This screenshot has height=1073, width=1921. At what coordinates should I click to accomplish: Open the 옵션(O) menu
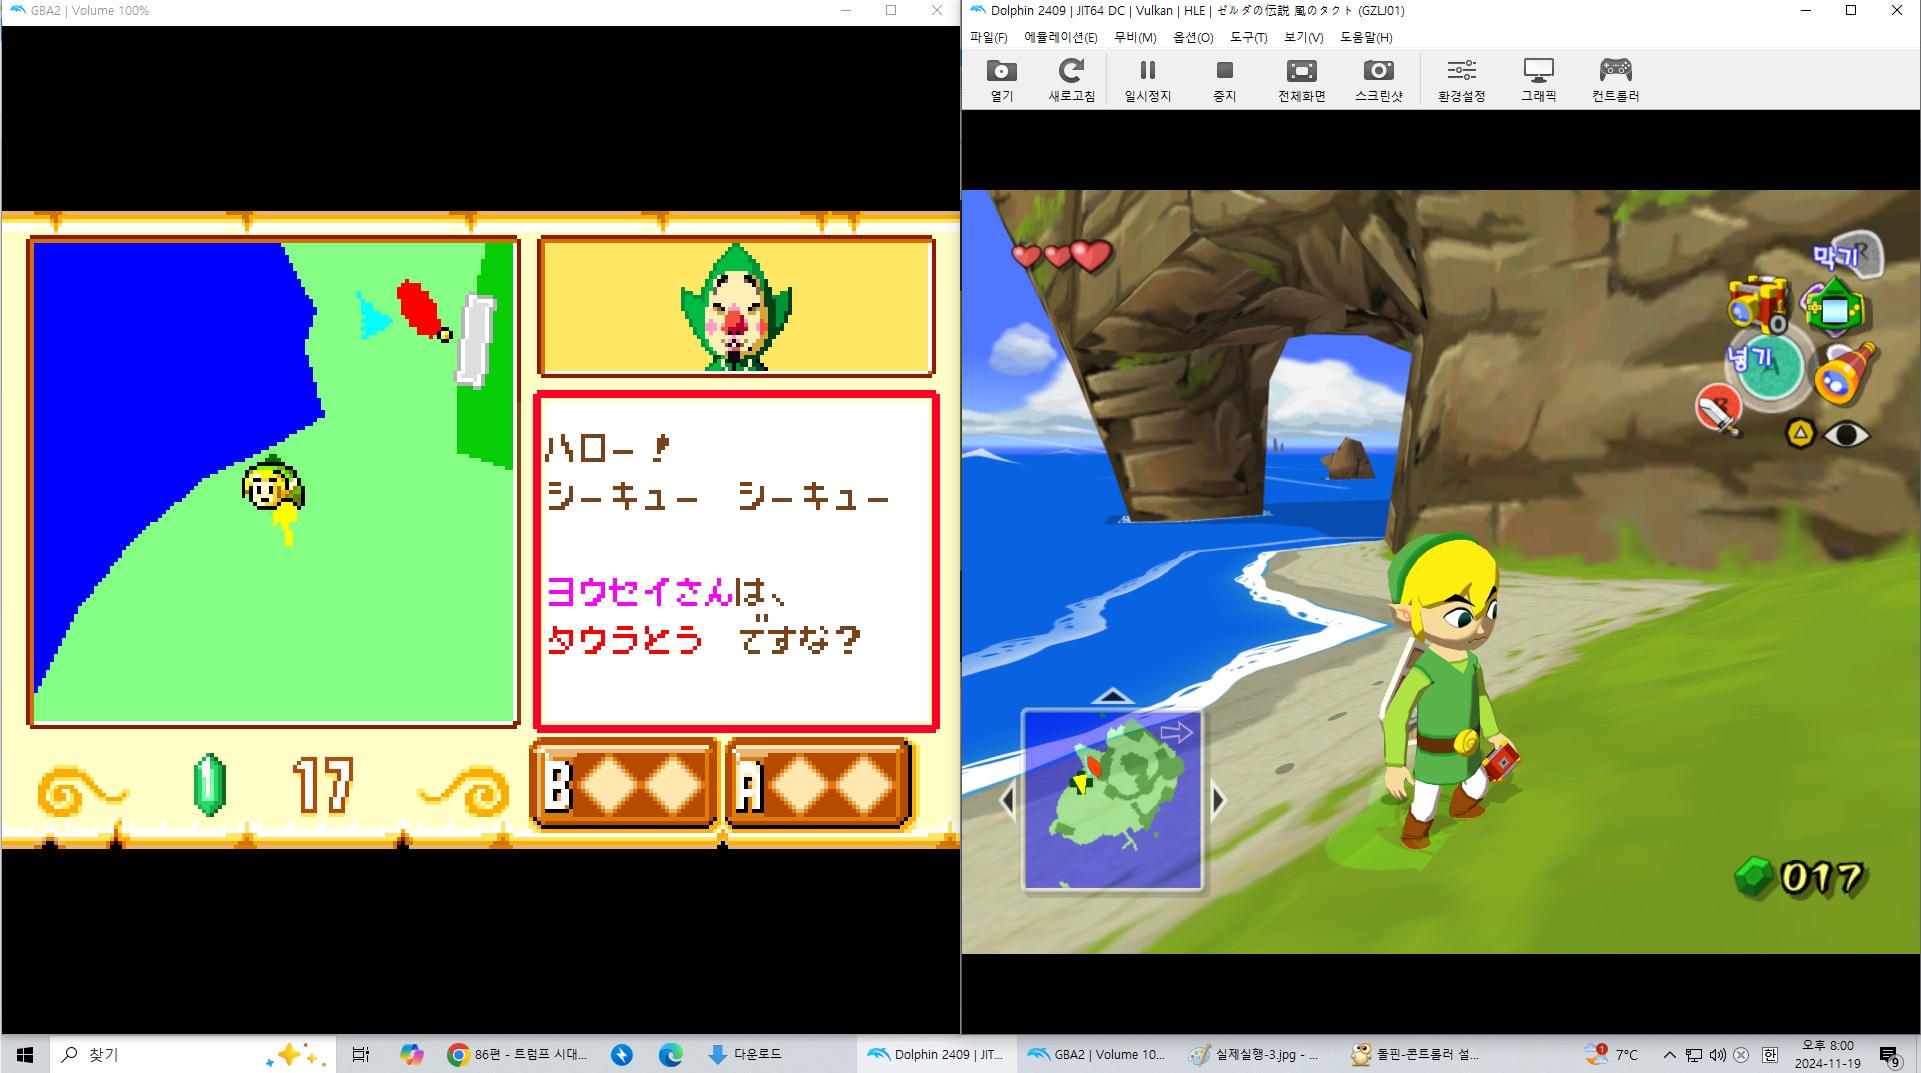click(1193, 37)
